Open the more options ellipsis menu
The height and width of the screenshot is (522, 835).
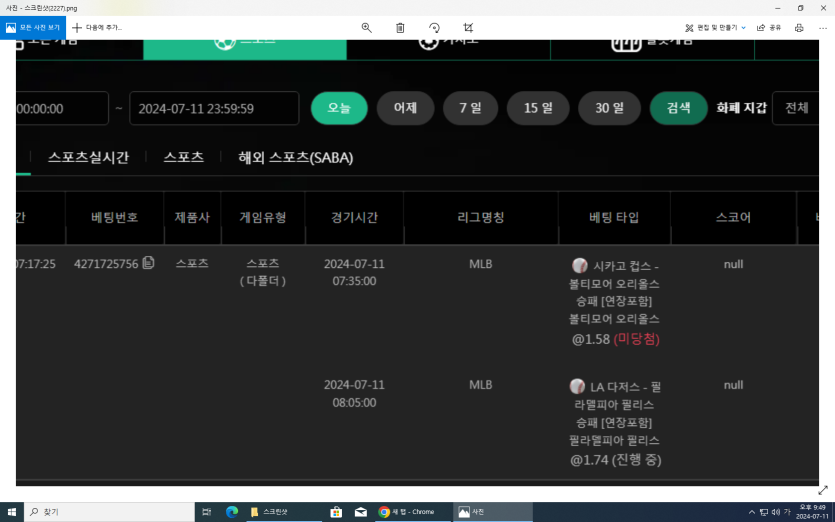point(823,28)
